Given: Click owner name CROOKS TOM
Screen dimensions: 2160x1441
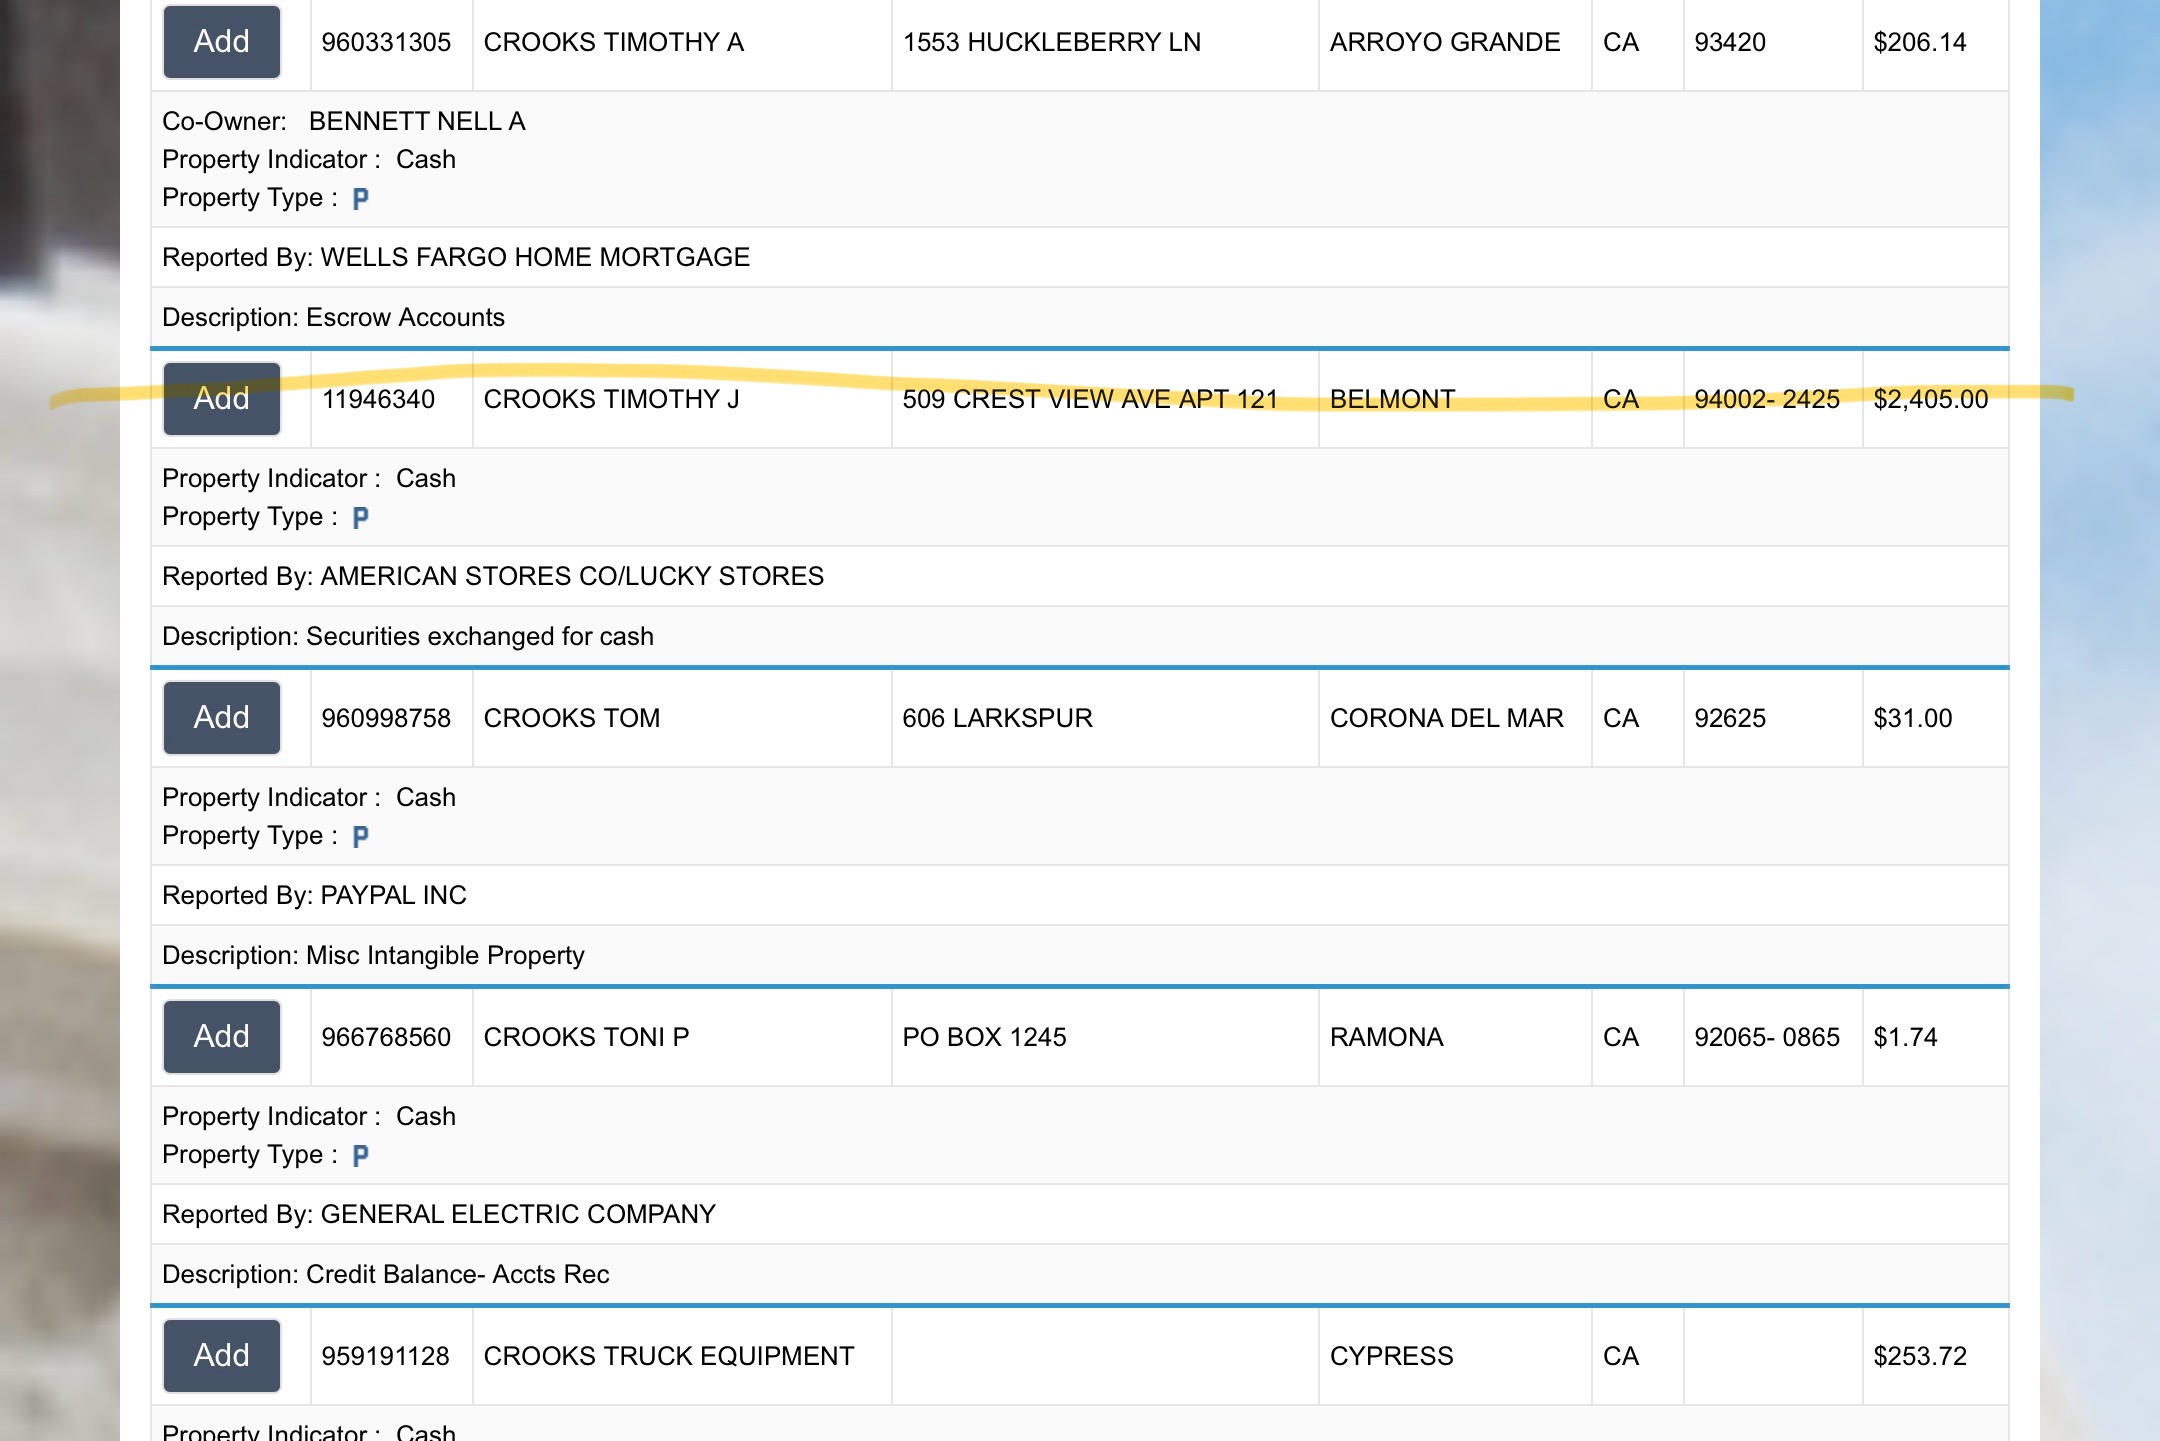Looking at the screenshot, I should pyautogui.click(x=572, y=718).
